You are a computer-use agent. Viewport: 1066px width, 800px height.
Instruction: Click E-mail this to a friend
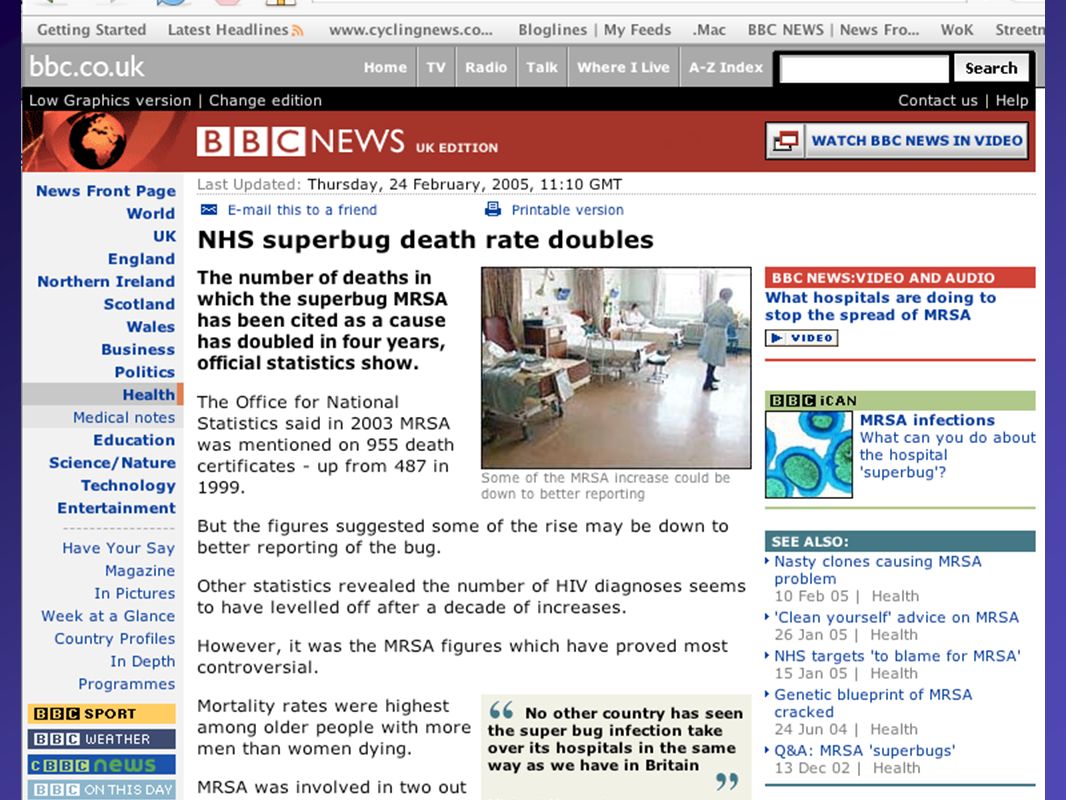(302, 210)
